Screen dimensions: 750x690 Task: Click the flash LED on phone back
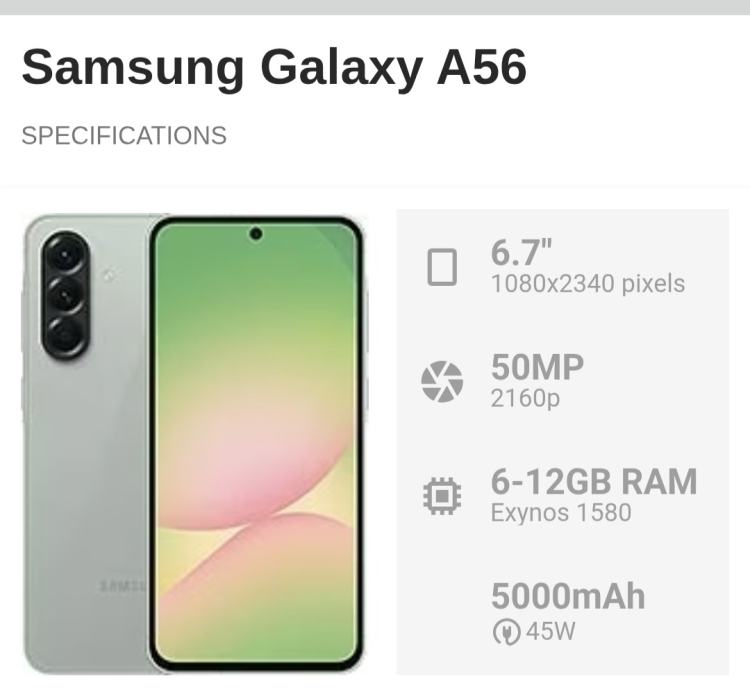tap(109, 274)
